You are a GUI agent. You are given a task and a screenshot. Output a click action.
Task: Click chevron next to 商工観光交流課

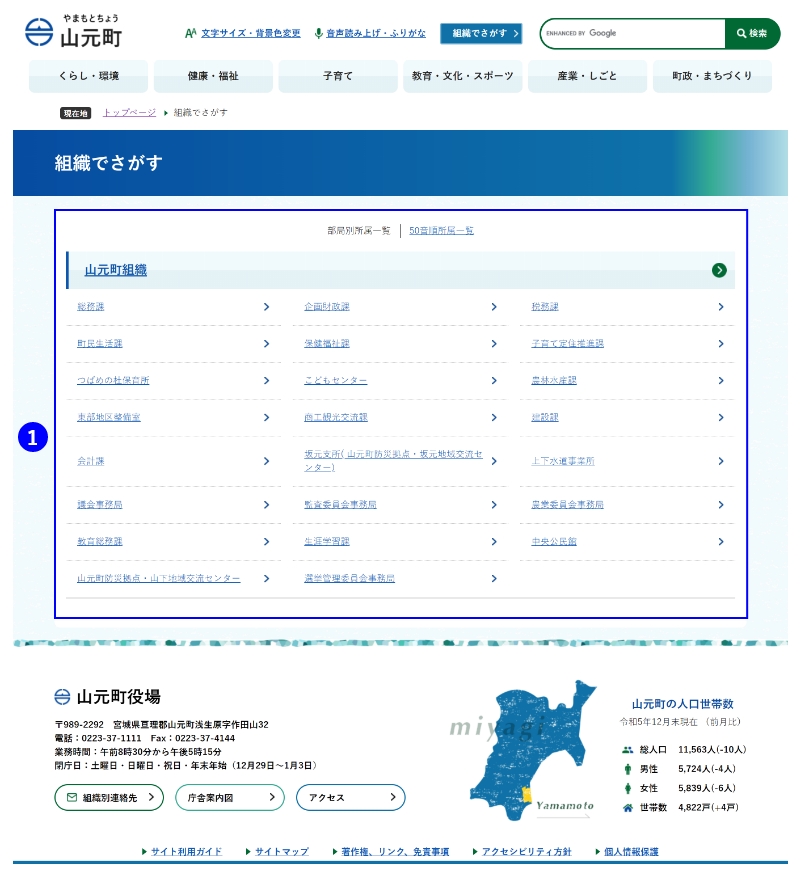(x=494, y=417)
